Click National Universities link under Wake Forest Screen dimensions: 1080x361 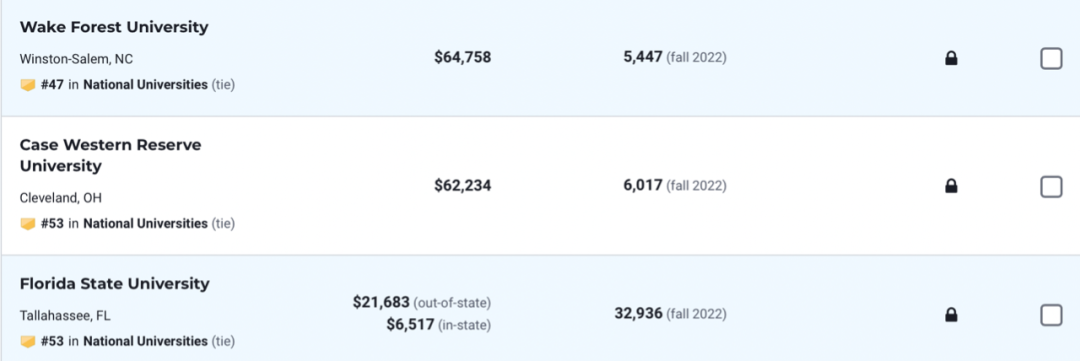(x=145, y=85)
